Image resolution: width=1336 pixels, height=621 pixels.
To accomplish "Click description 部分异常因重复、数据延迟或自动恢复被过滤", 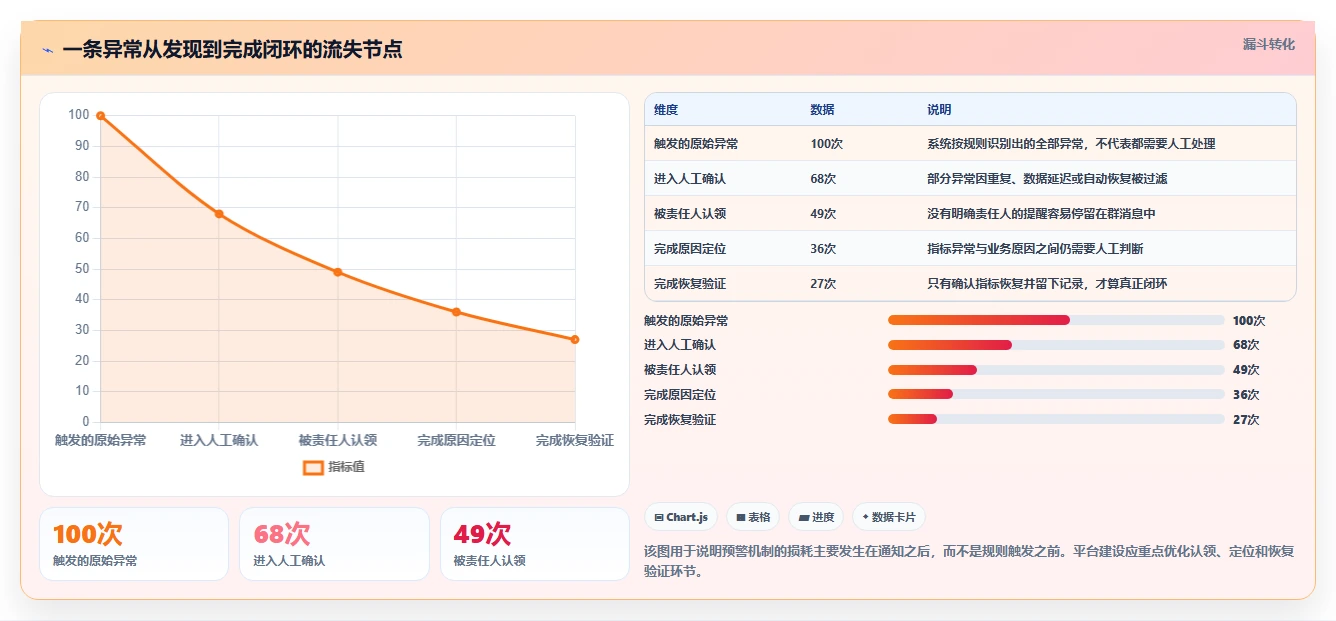I will tap(1047, 179).
